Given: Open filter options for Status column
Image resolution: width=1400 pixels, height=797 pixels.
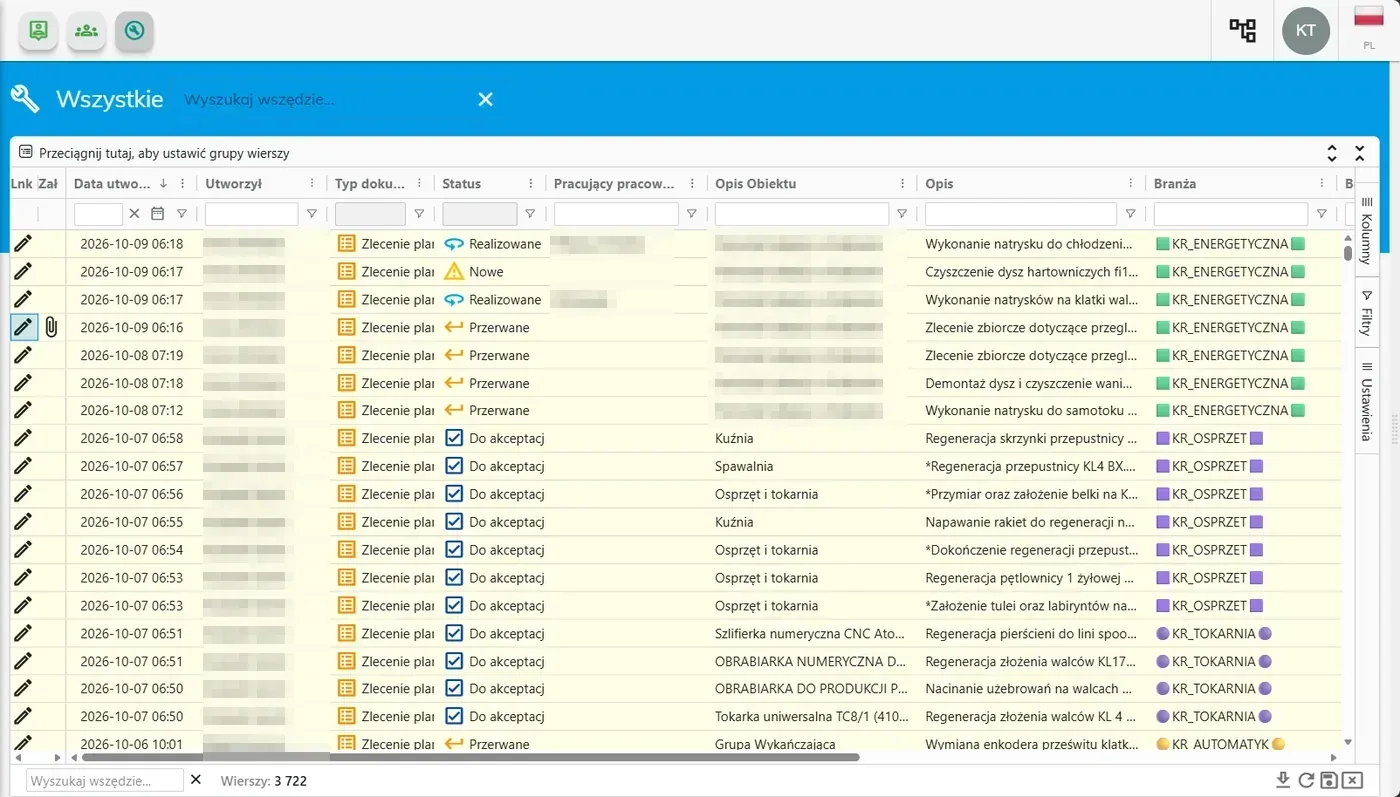Looking at the screenshot, I should tap(530, 214).
